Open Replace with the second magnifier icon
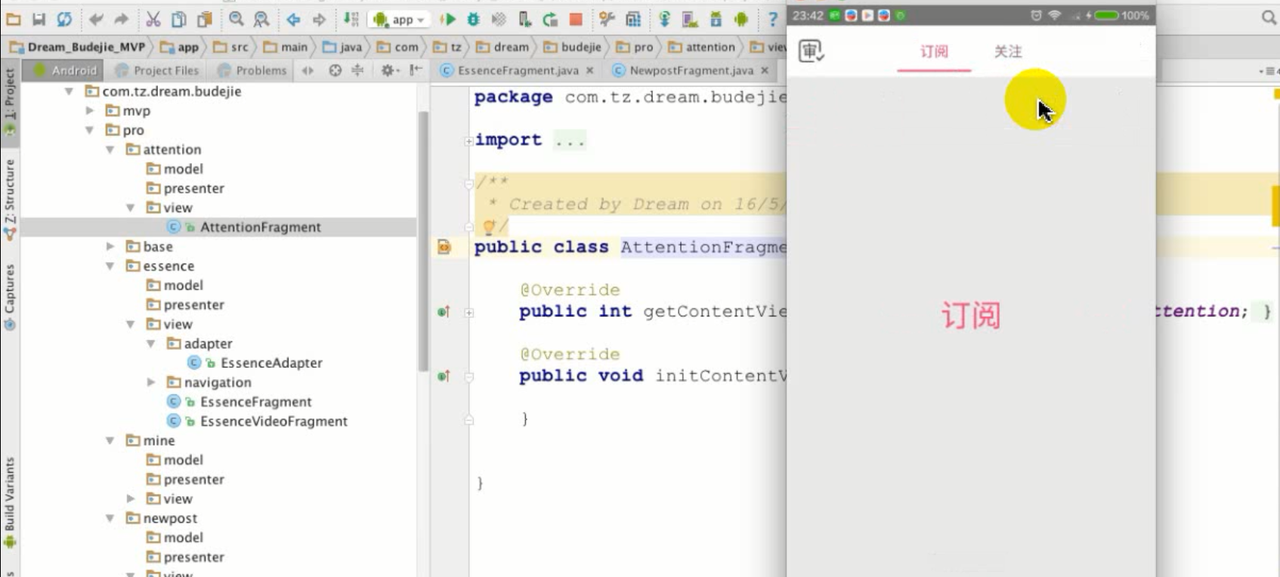1280x577 pixels. (x=261, y=19)
